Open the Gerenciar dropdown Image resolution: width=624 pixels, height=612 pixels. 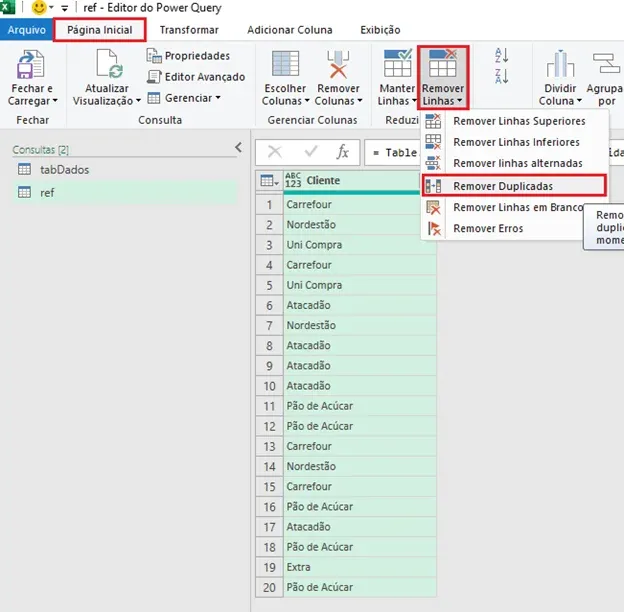click(x=184, y=98)
